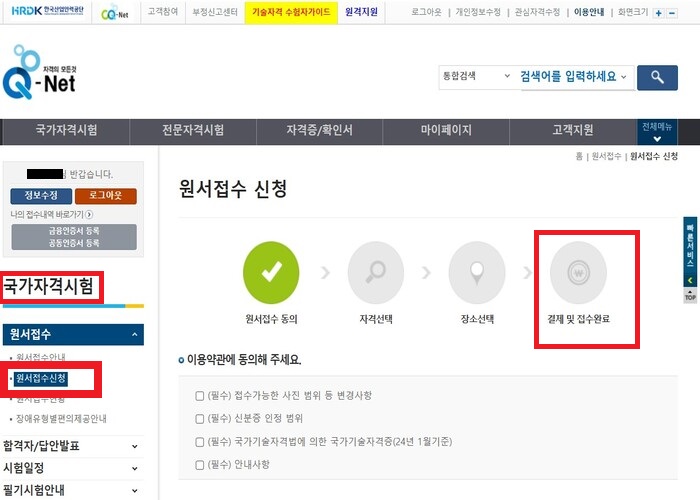Image resolution: width=700 pixels, height=500 pixels.
Task: Click the 장소선택 location pin icon
Action: (477, 272)
